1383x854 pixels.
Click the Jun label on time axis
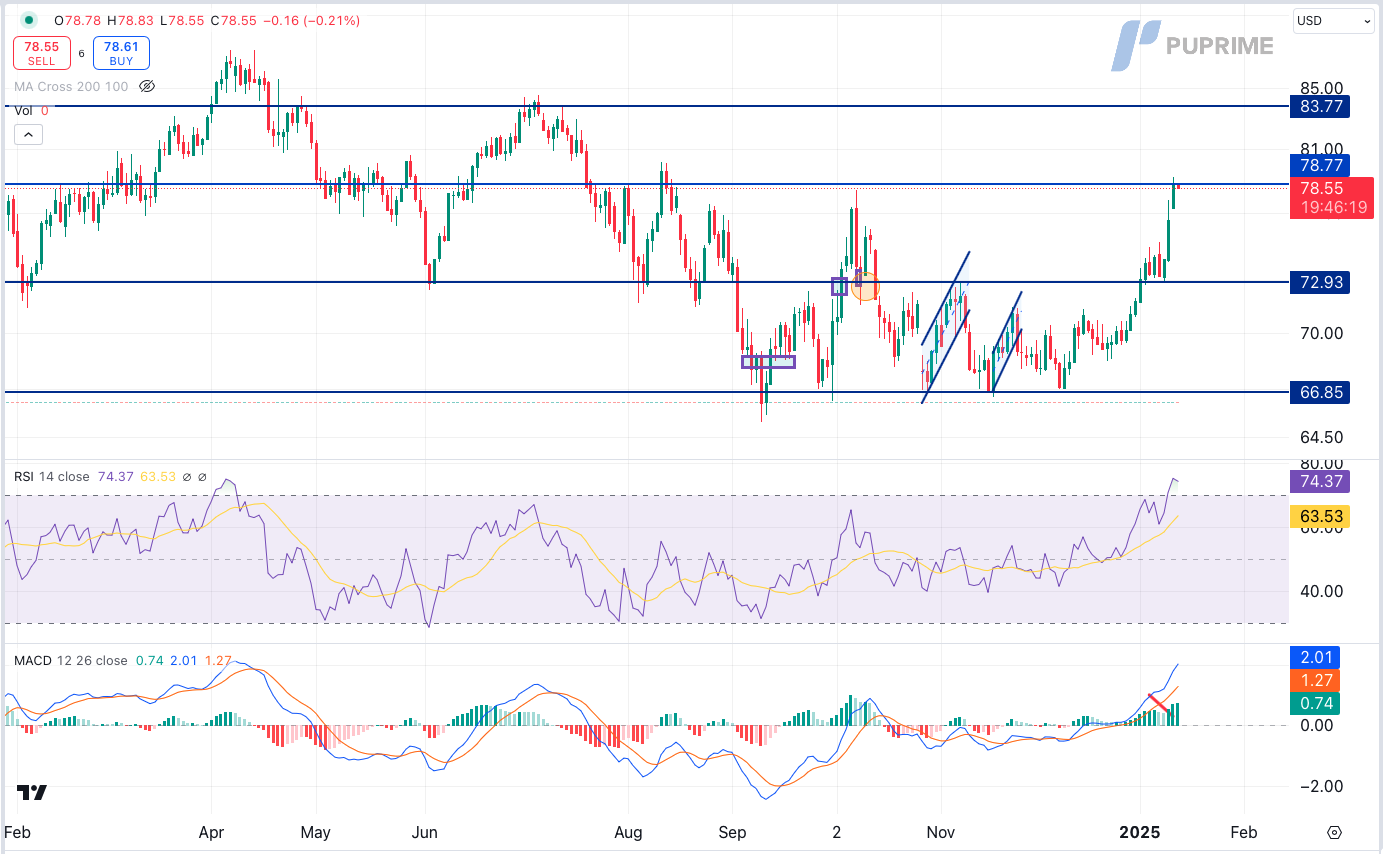426,832
